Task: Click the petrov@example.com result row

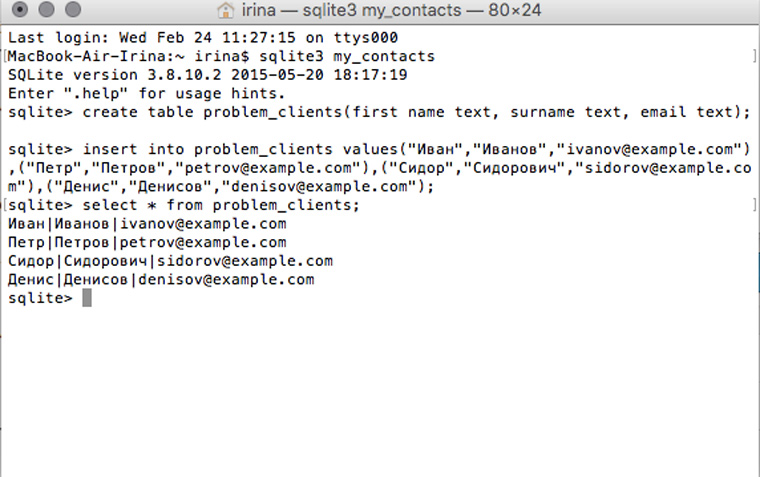Action: click(x=146, y=242)
